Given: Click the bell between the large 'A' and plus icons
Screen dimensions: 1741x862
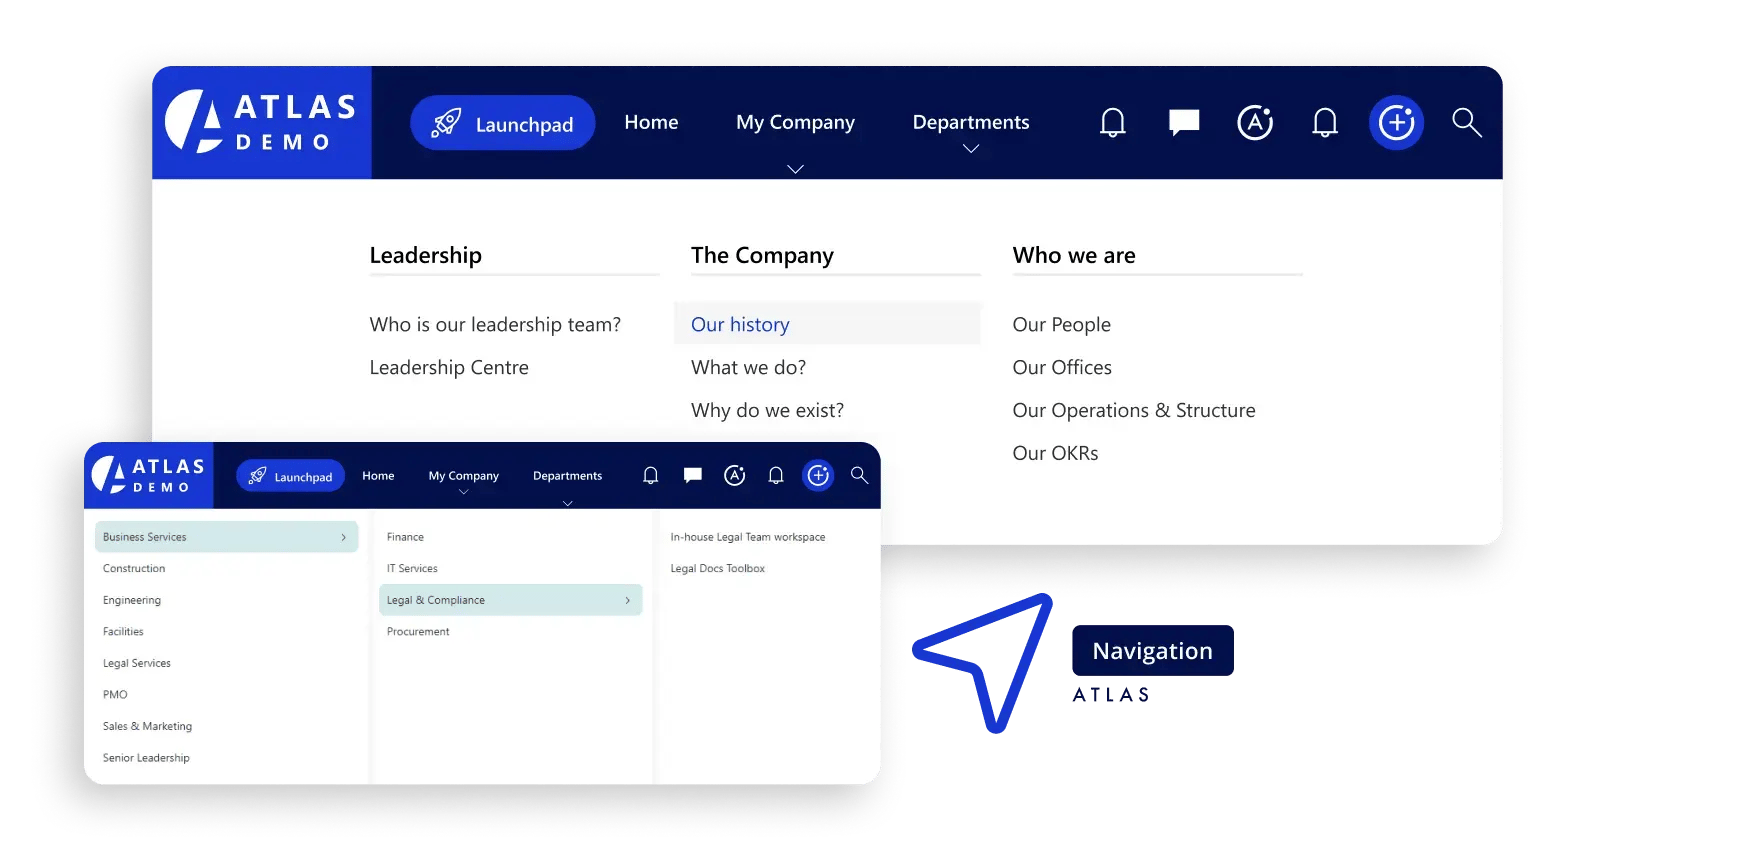Looking at the screenshot, I should pos(1325,123).
